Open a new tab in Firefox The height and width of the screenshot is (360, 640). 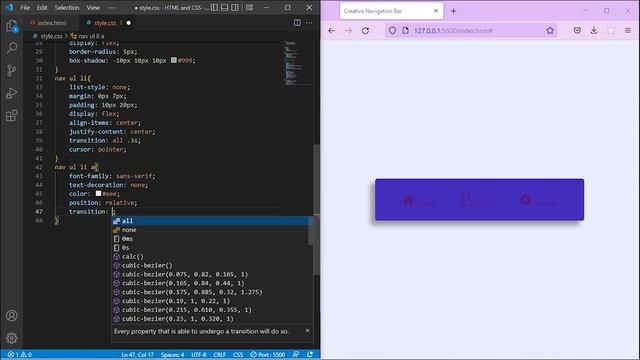pyautogui.click(x=453, y=11)
